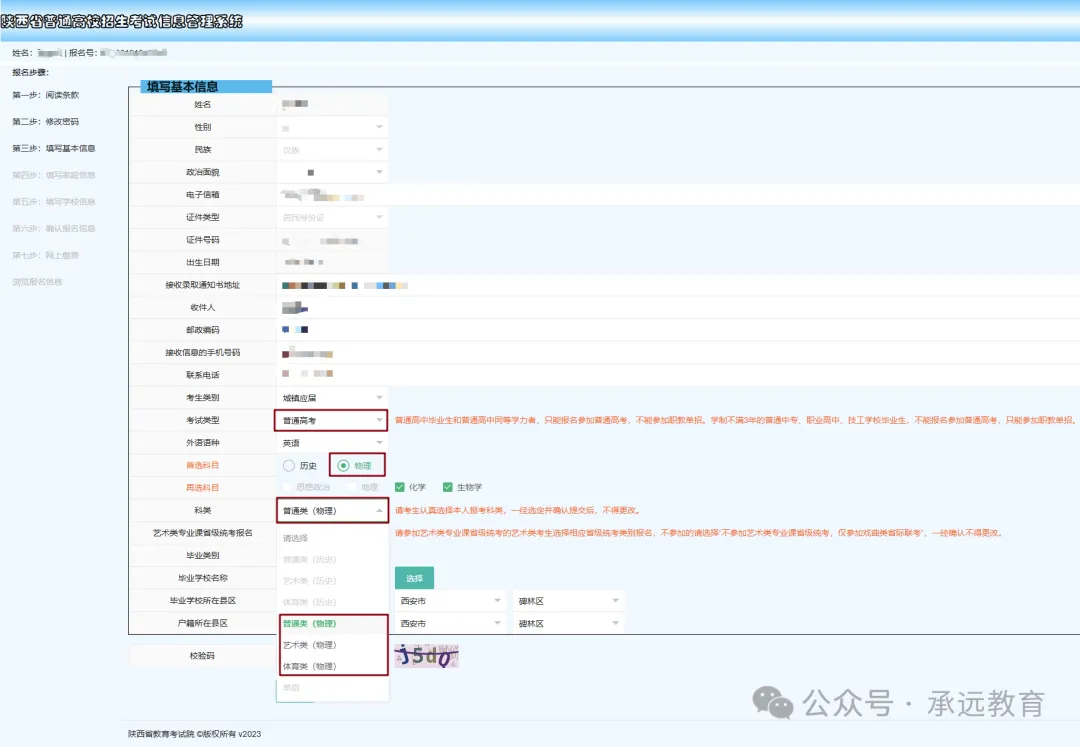
Task: Go to step 第三步：填写基本信息
Action: pos(54,149)
